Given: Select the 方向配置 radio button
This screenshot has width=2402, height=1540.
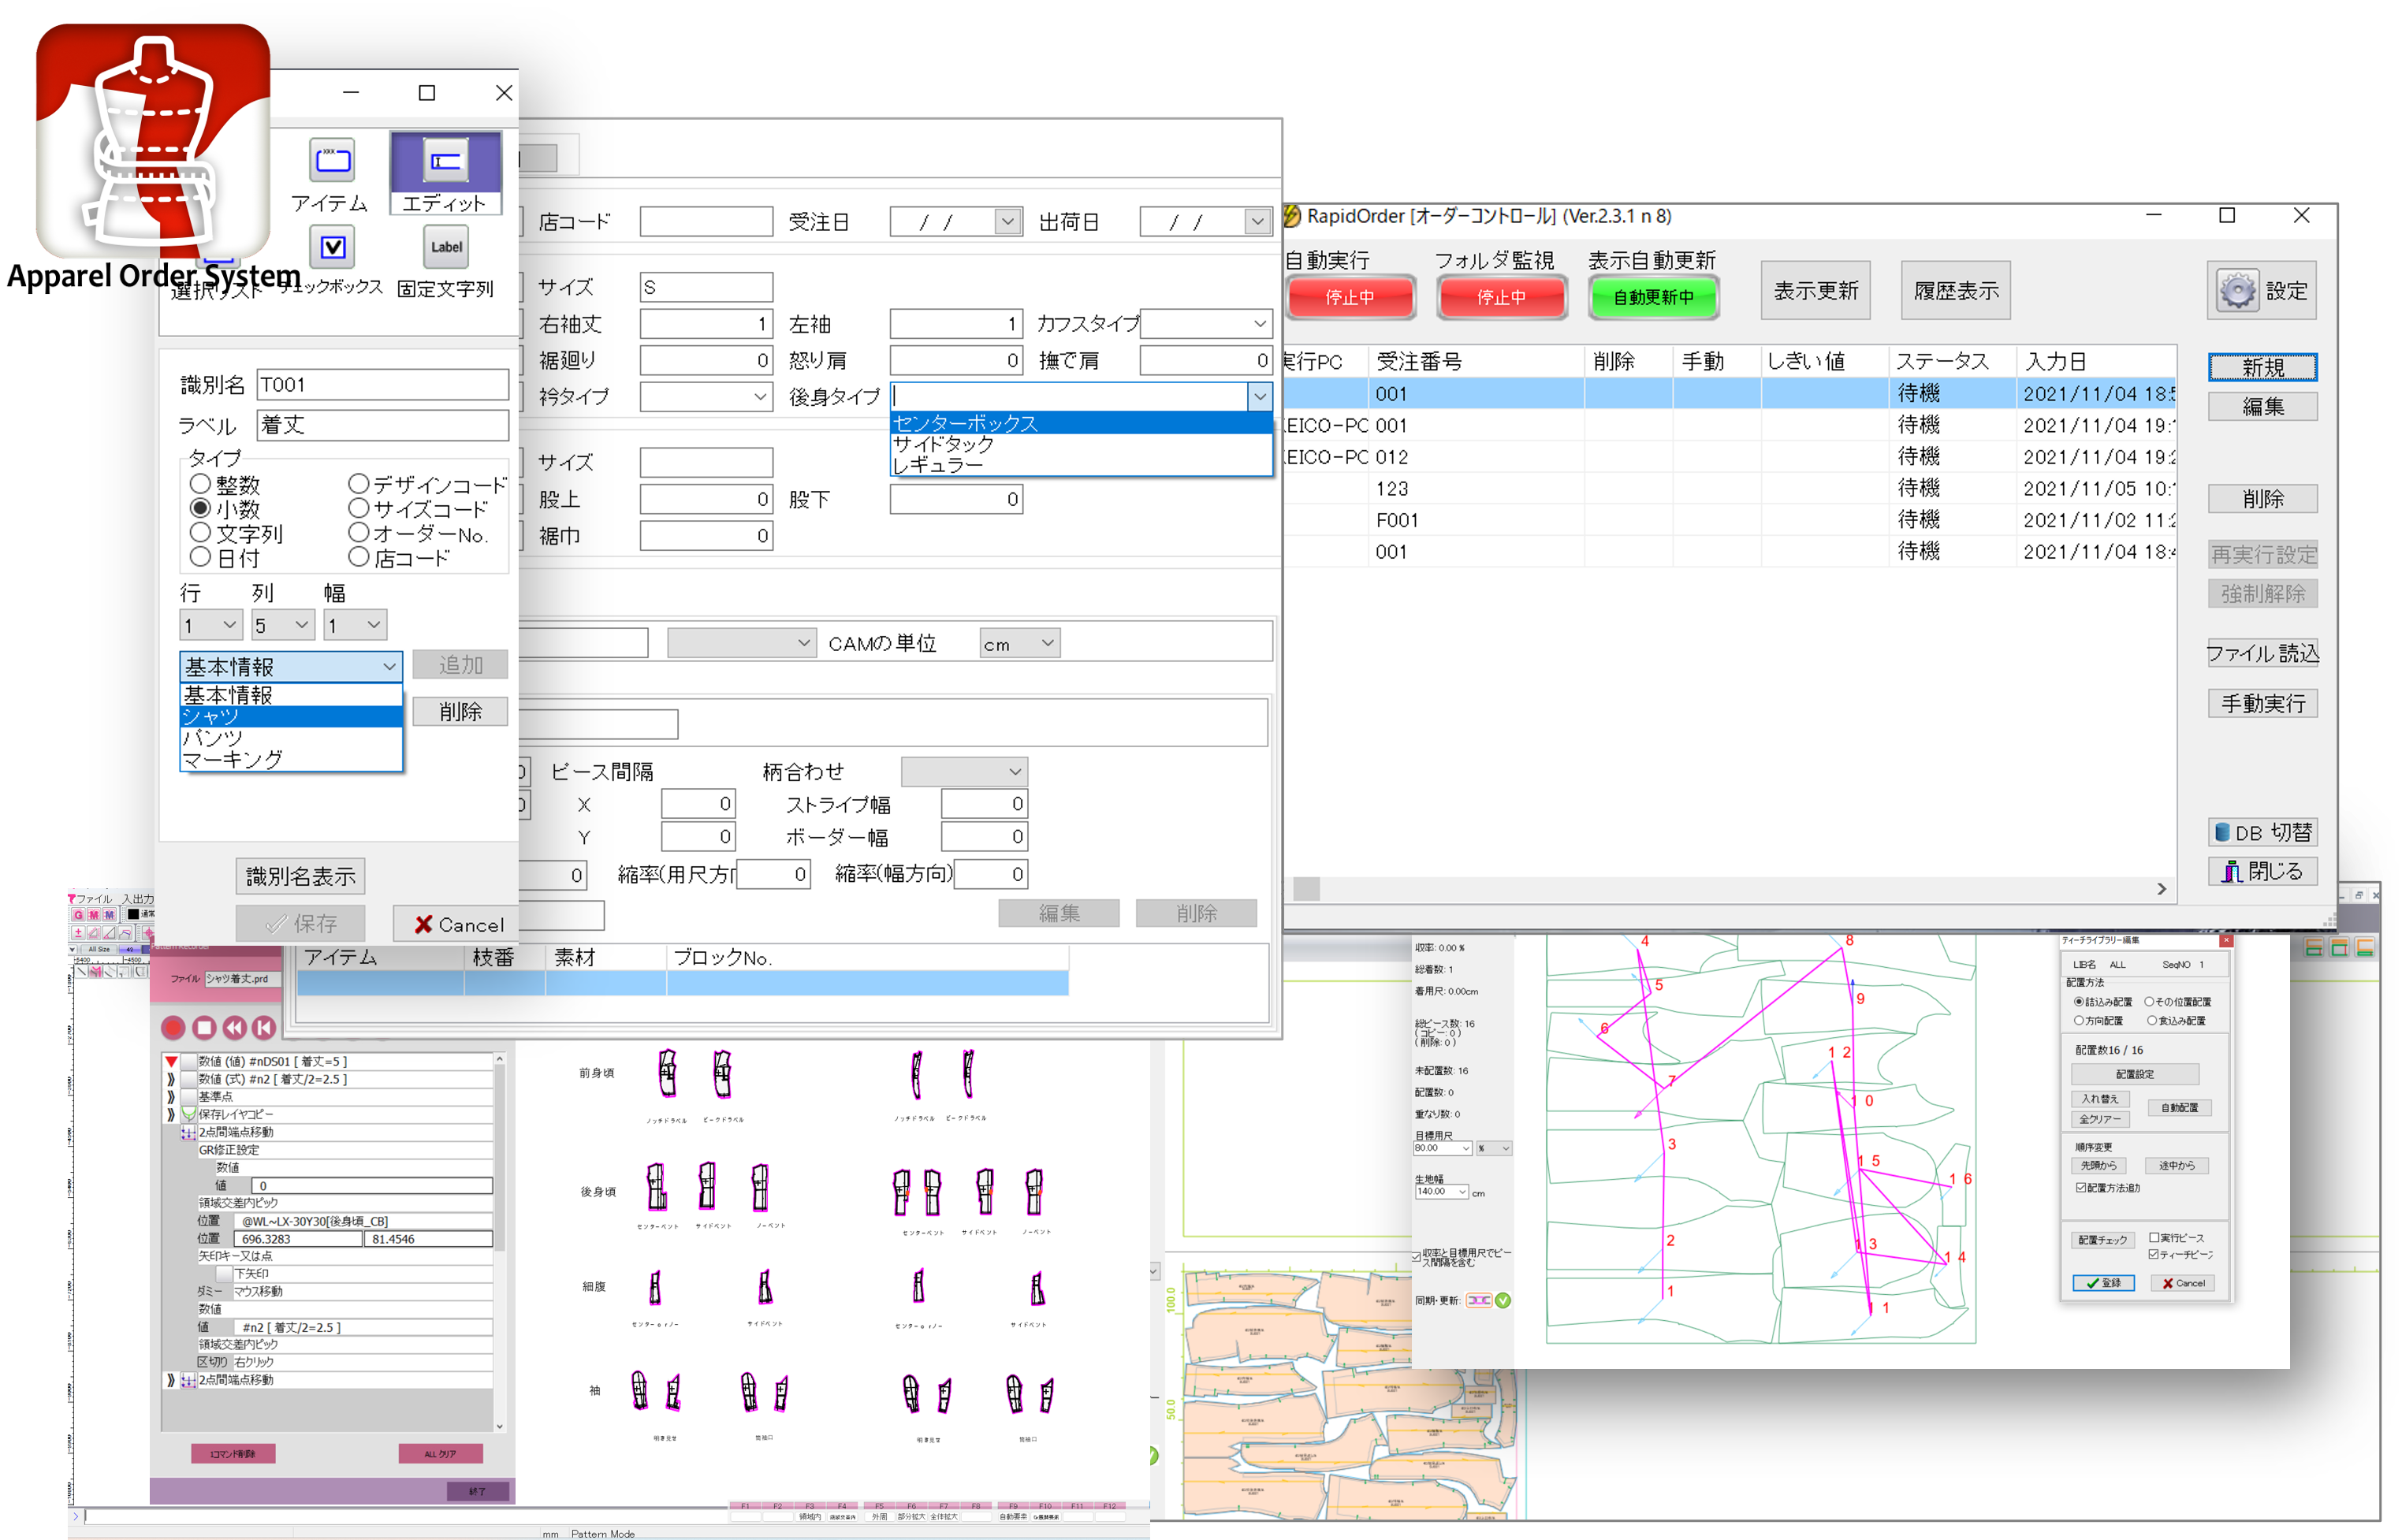Looking at the screenshot, I should (2078, 1020).
